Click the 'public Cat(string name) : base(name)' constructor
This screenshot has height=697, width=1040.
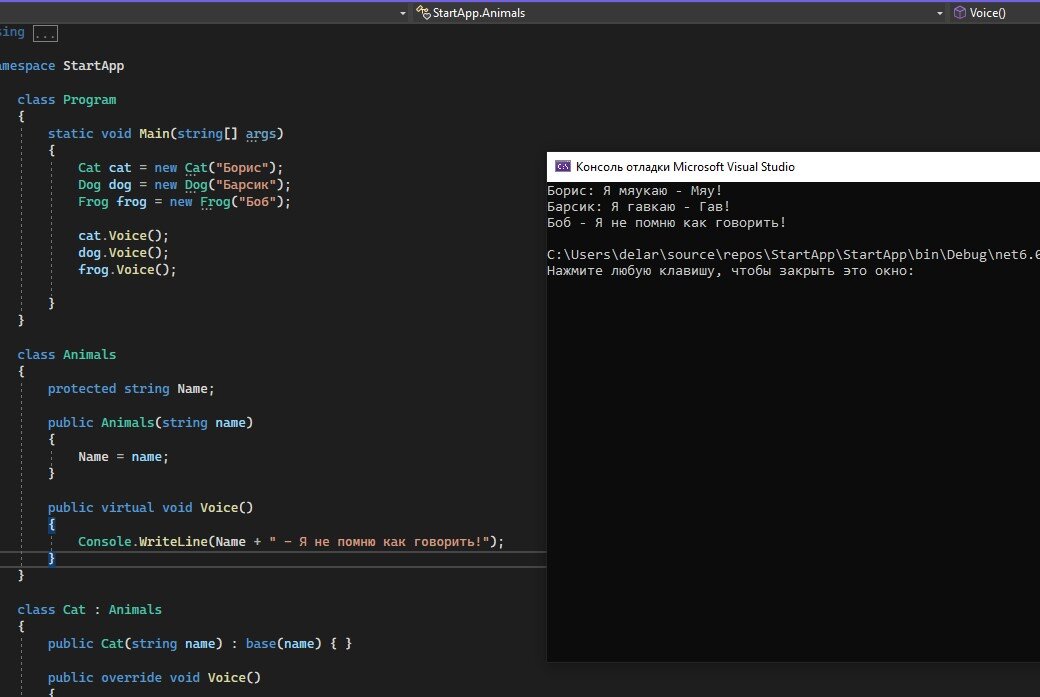click(200, 643)
